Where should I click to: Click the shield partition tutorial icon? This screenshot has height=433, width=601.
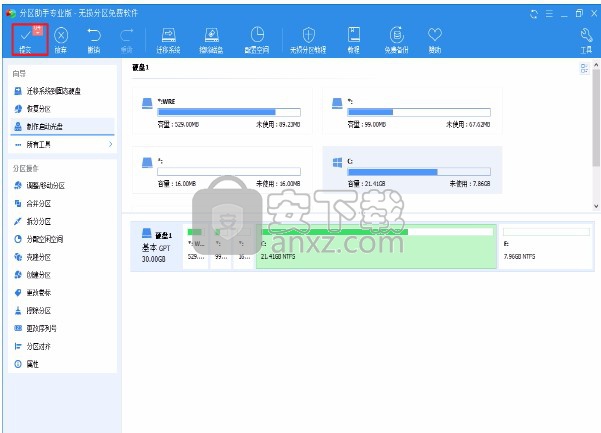coord(309,35)
